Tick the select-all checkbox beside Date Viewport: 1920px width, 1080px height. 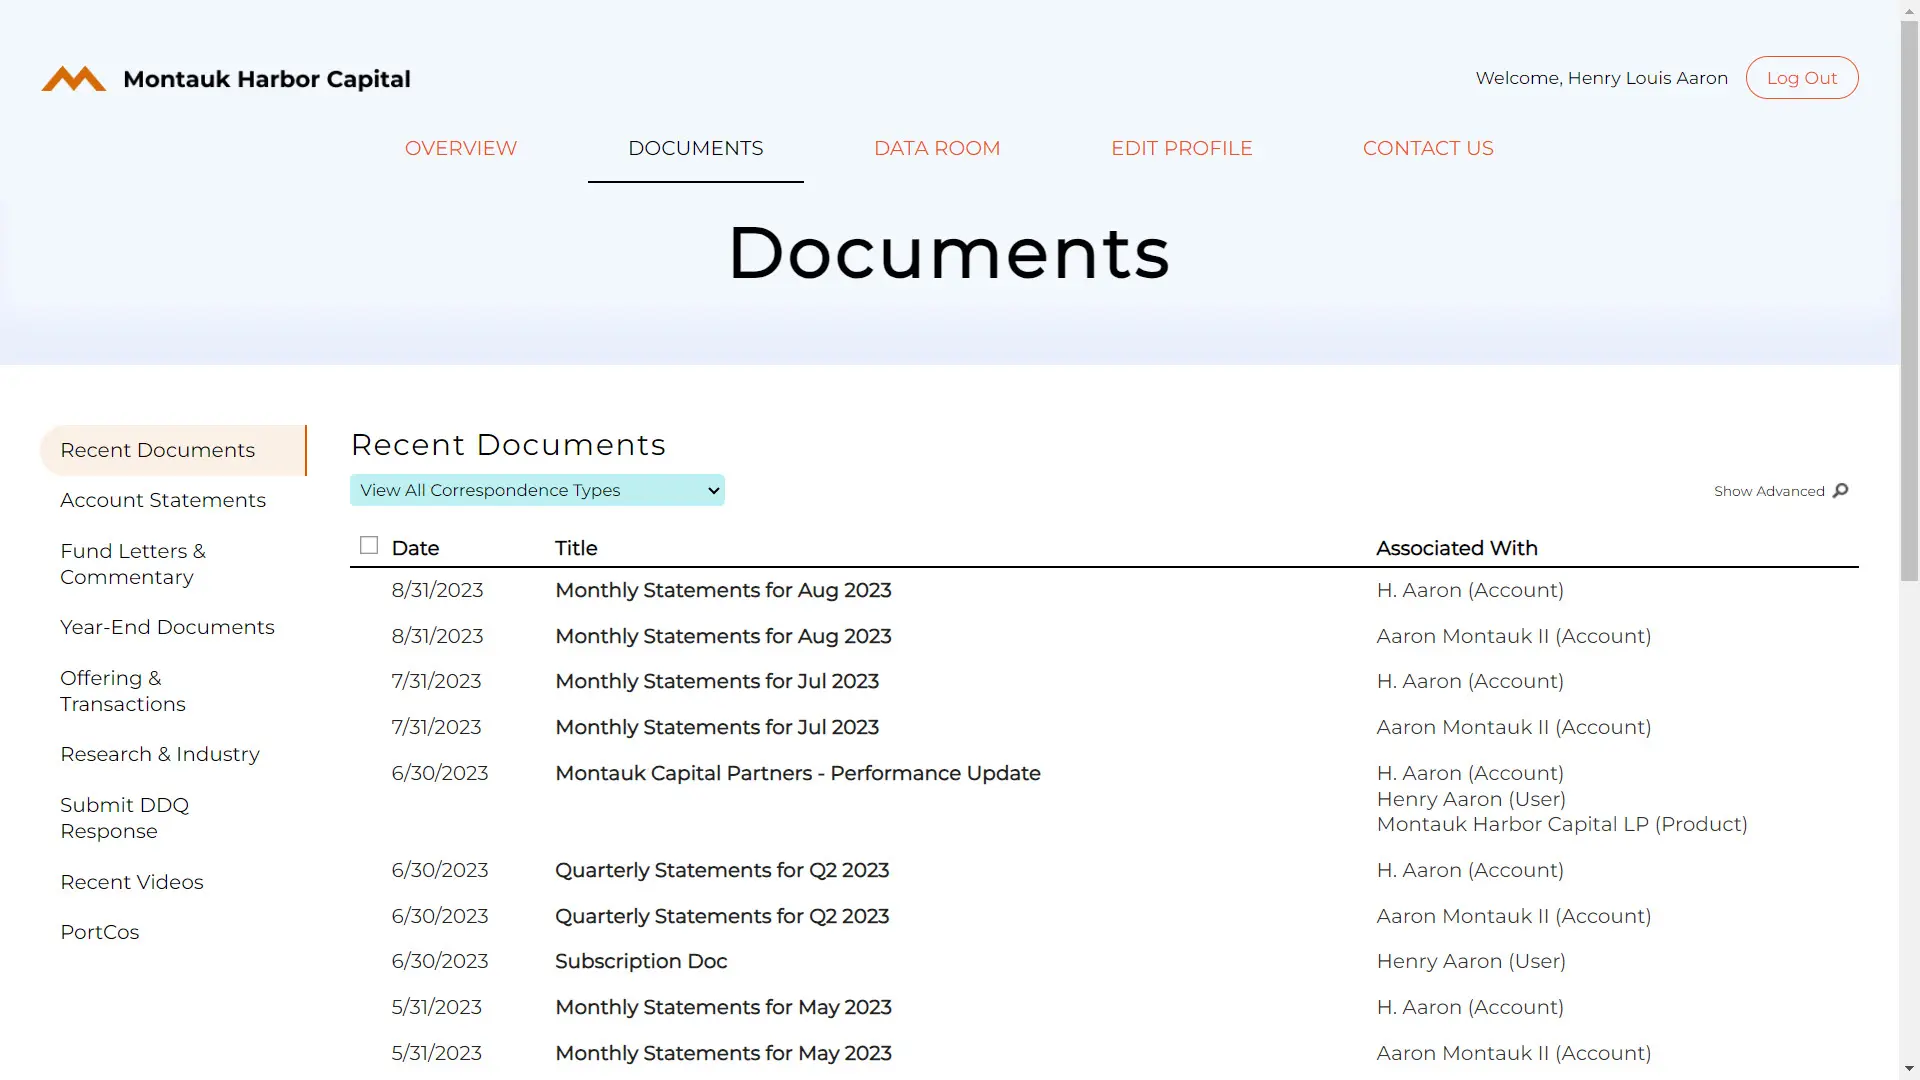pyautogui.click(x=369, y=545)
